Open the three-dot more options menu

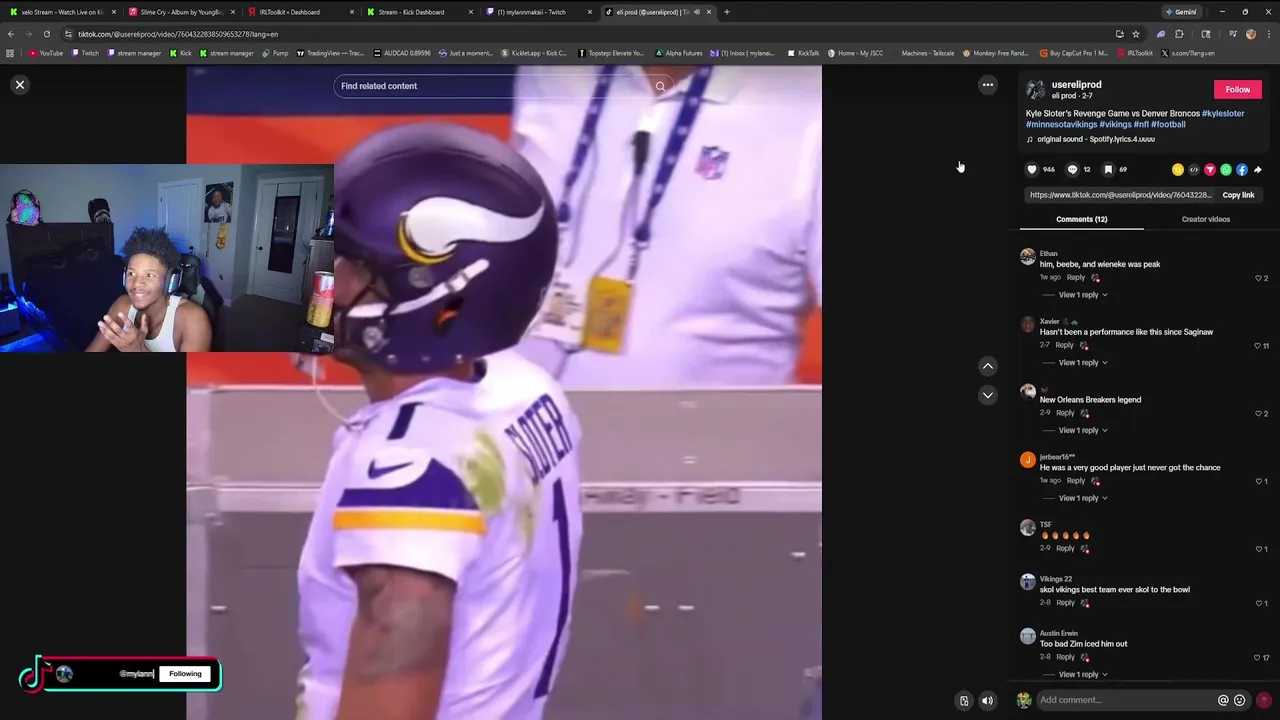coord(988,85)
